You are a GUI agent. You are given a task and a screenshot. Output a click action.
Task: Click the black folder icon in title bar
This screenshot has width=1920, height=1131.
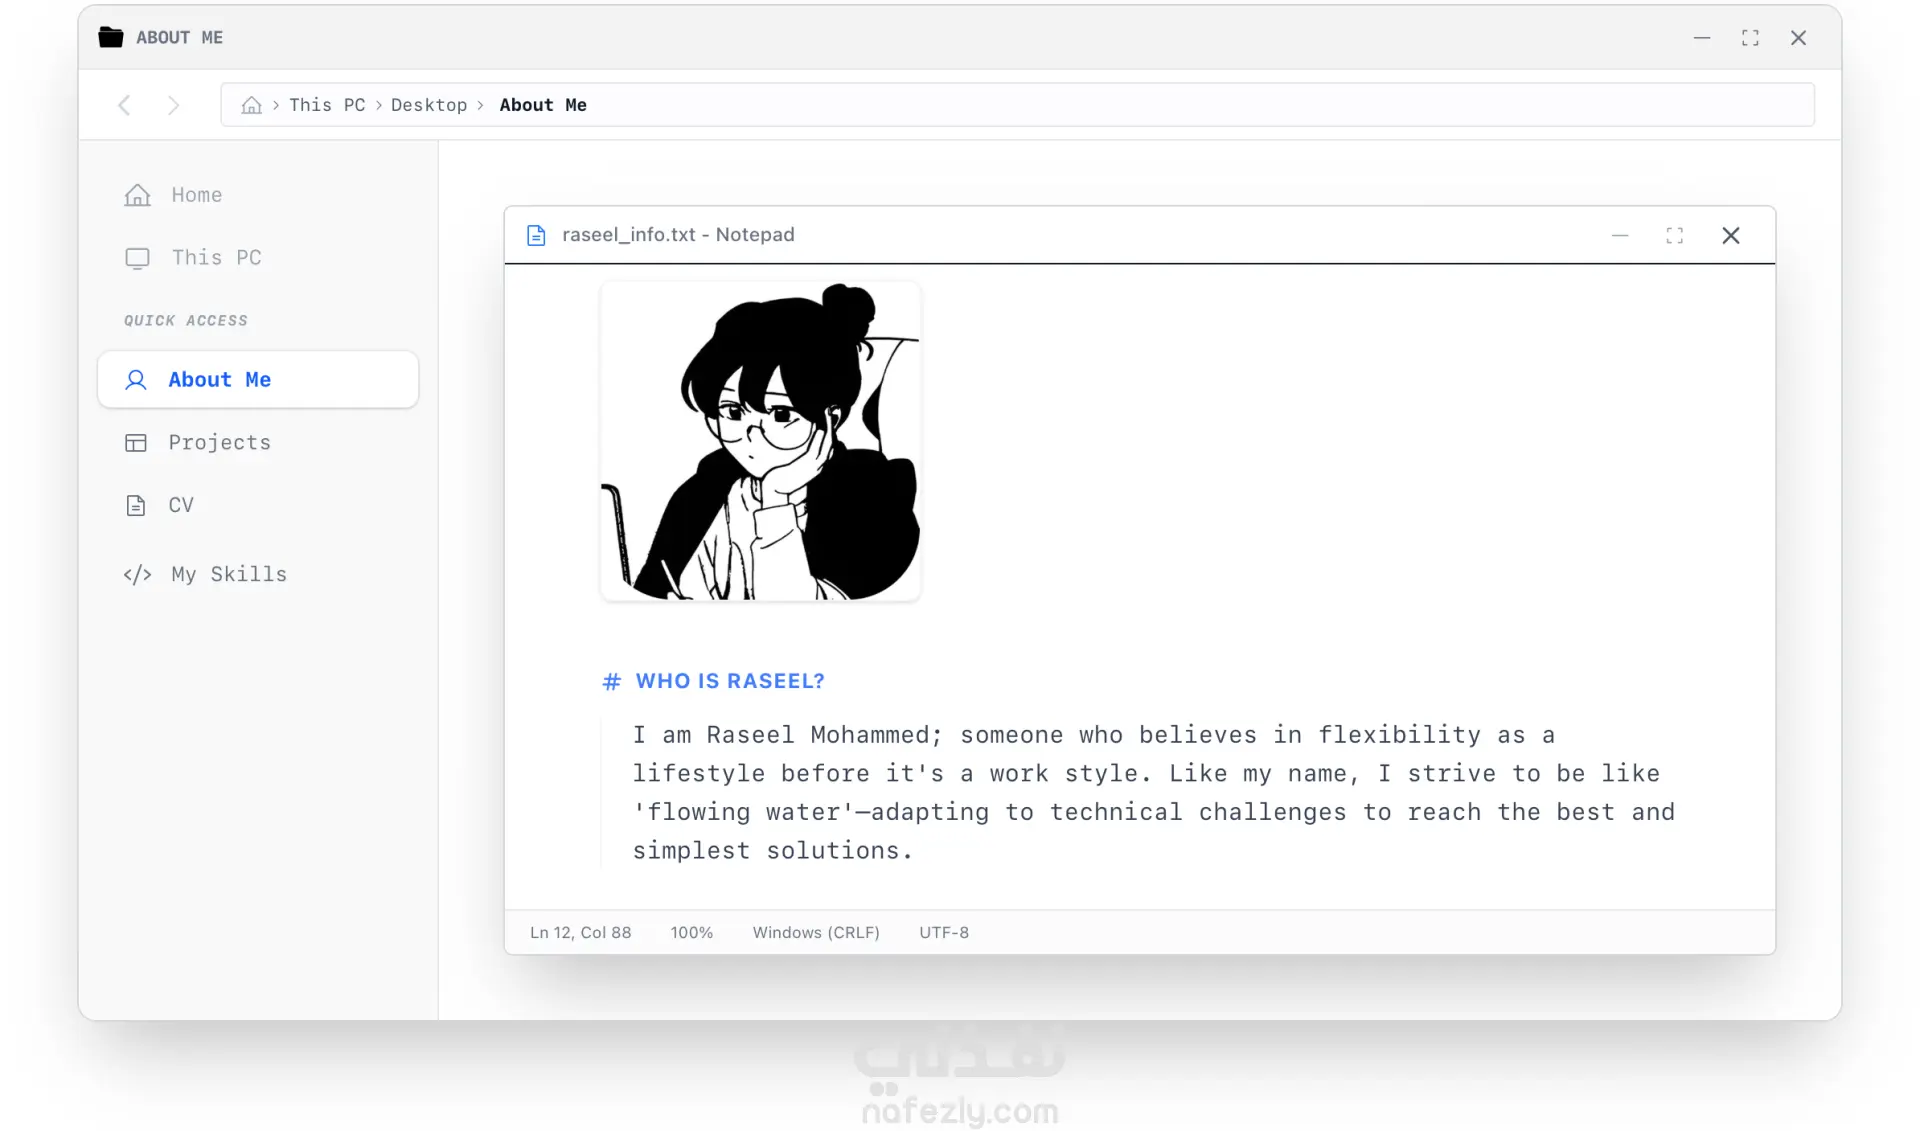pyautogui.click(x=110, y=37)
